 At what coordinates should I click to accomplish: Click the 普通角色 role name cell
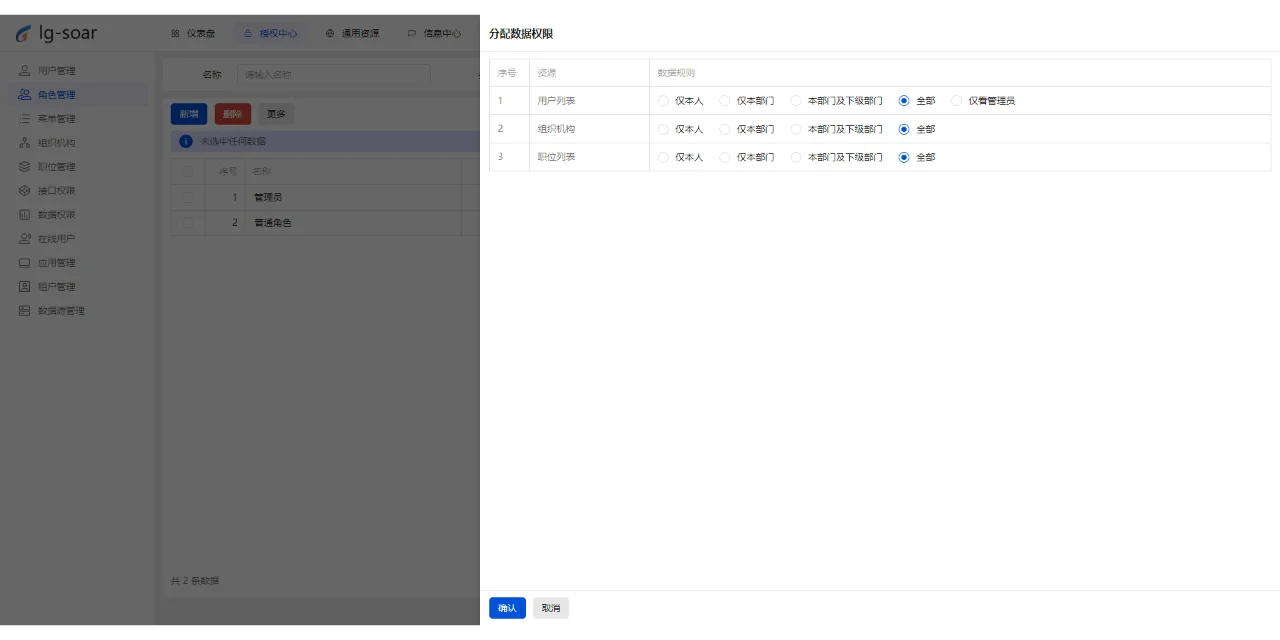[352, 223]
